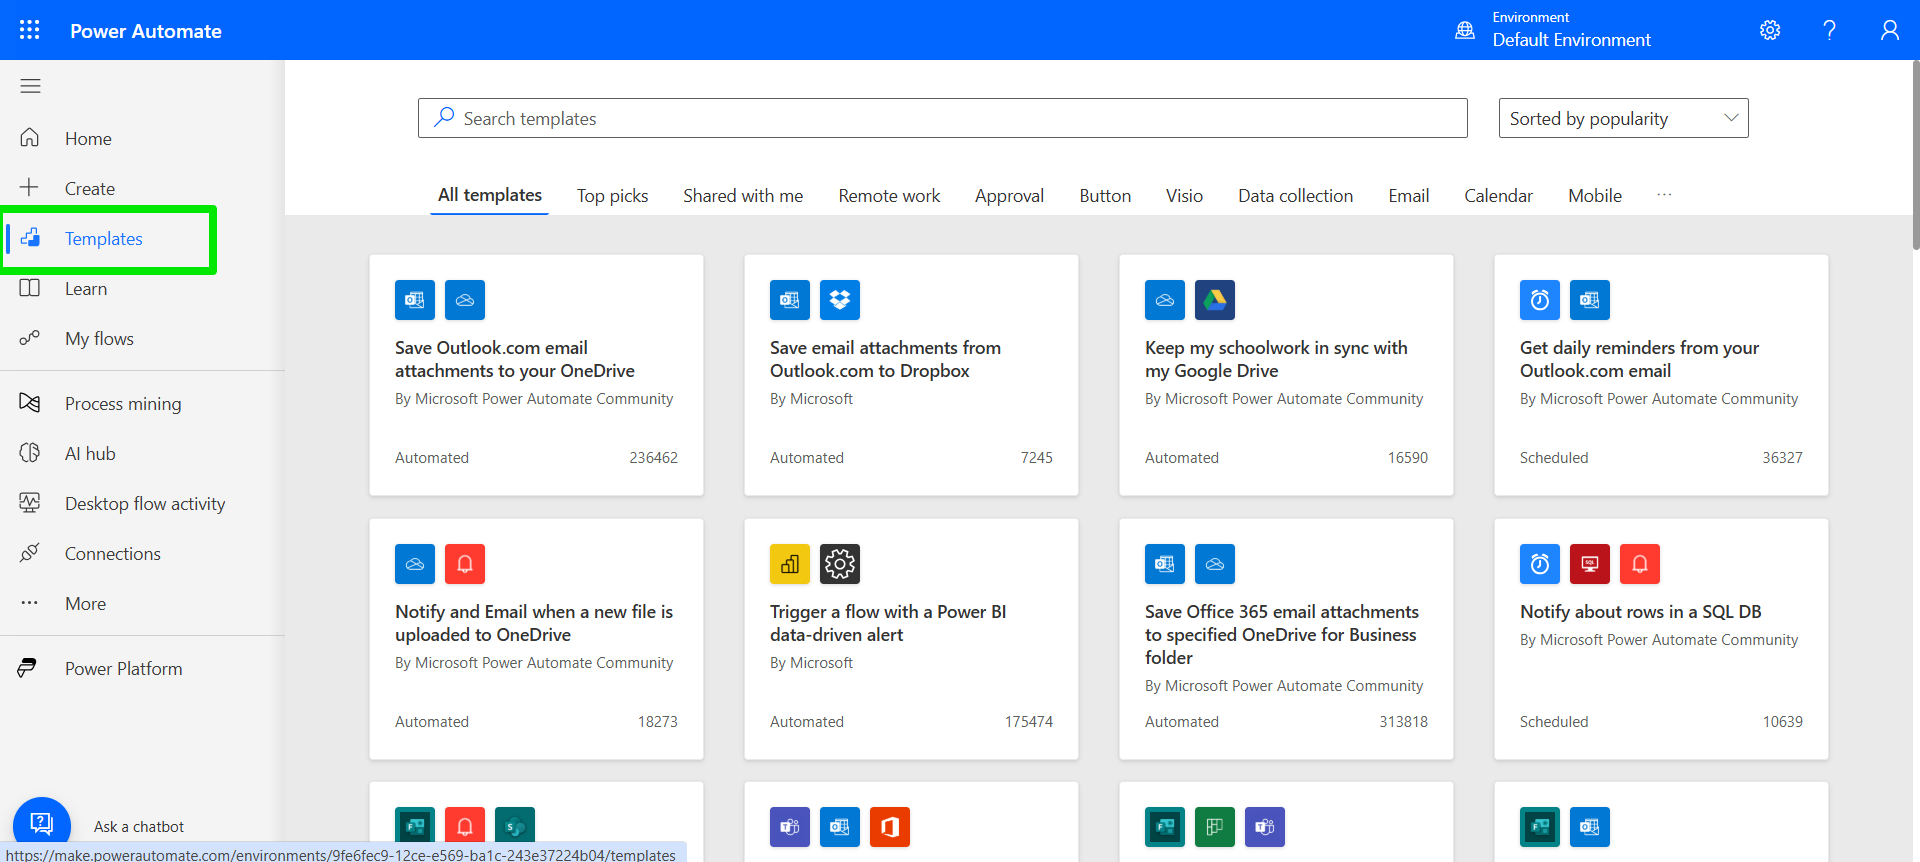The width and height of the screenshot is (1920, 862).
Task: Click usage count 313818
Action: (1403, 722)
